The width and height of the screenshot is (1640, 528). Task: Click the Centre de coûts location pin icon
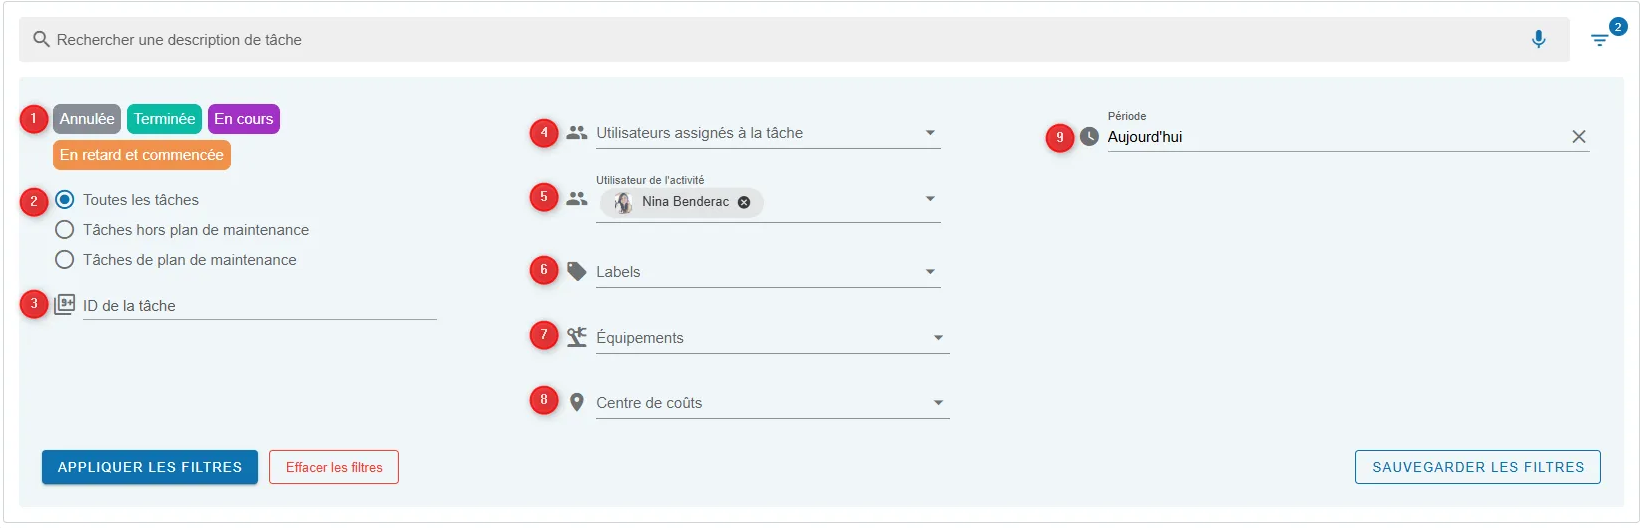(577, 402)
